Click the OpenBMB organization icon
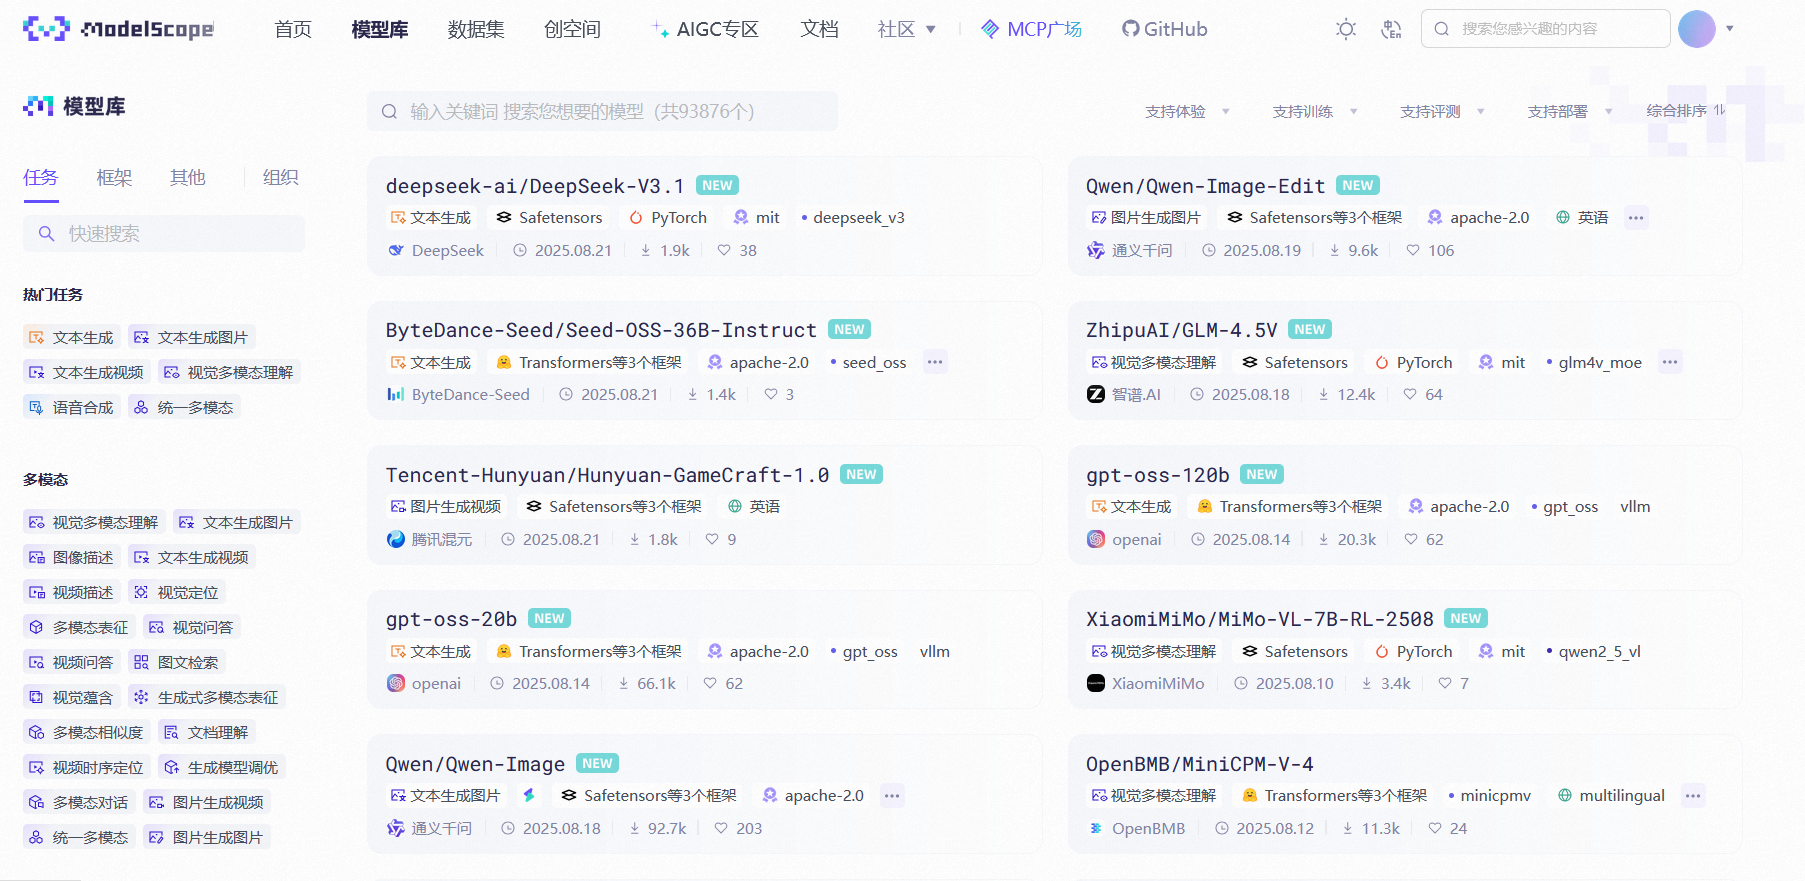The height and width of the screenshot is (881, 1805). click(x=1096, y=828)
